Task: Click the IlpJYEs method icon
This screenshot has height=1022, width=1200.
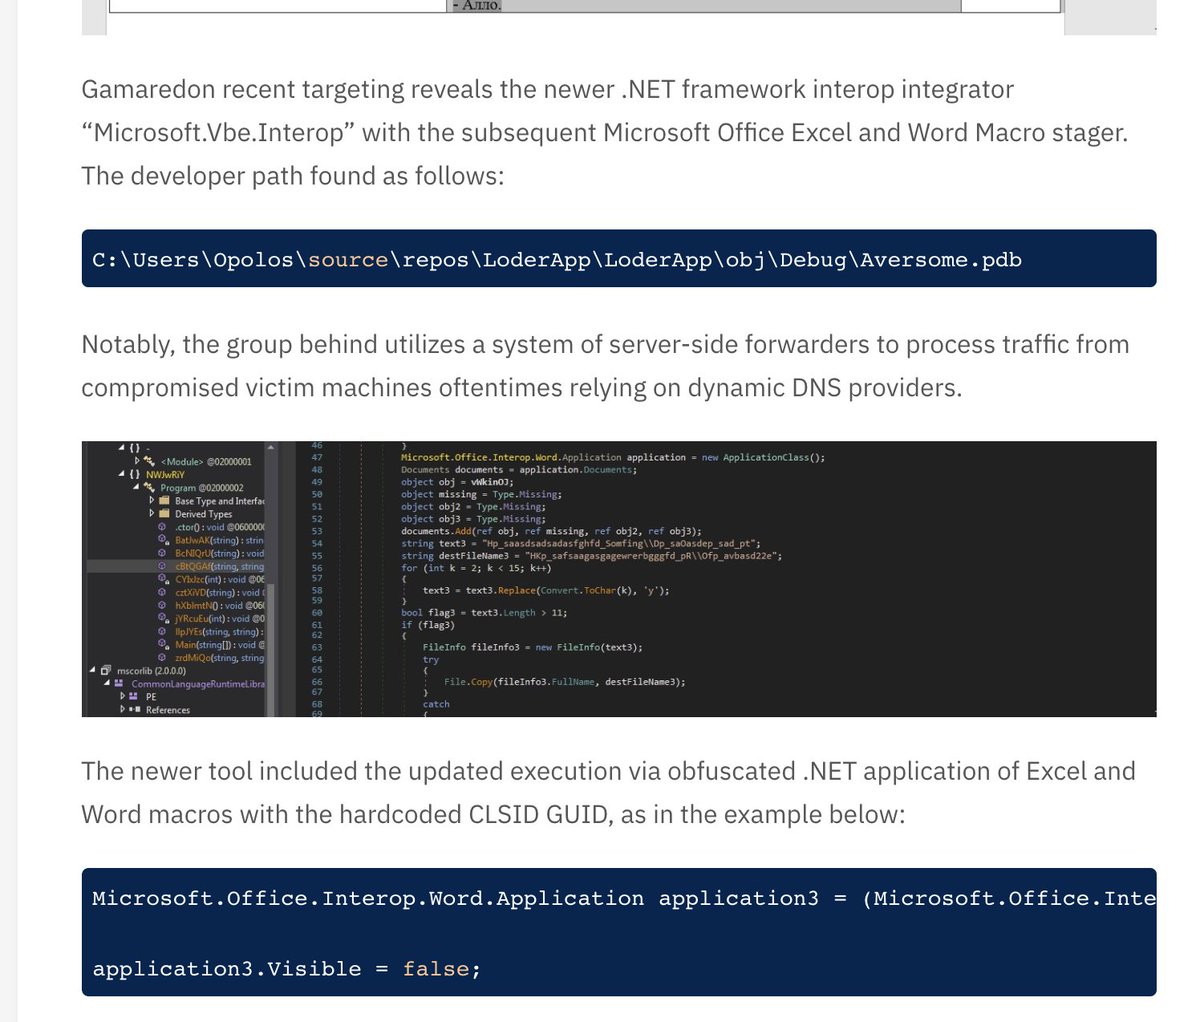Action: click(x=162, y=631)
